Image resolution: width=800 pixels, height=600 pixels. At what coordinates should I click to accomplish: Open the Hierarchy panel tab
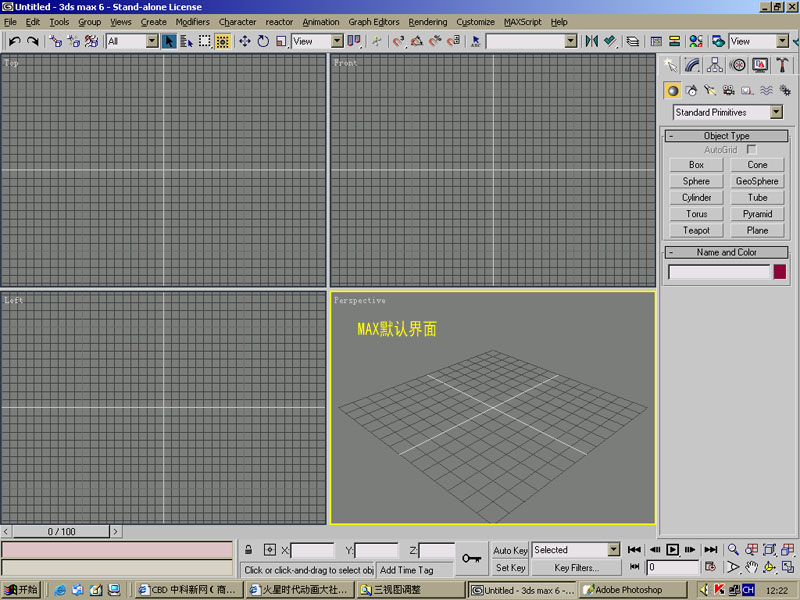[x=715, y=65]
